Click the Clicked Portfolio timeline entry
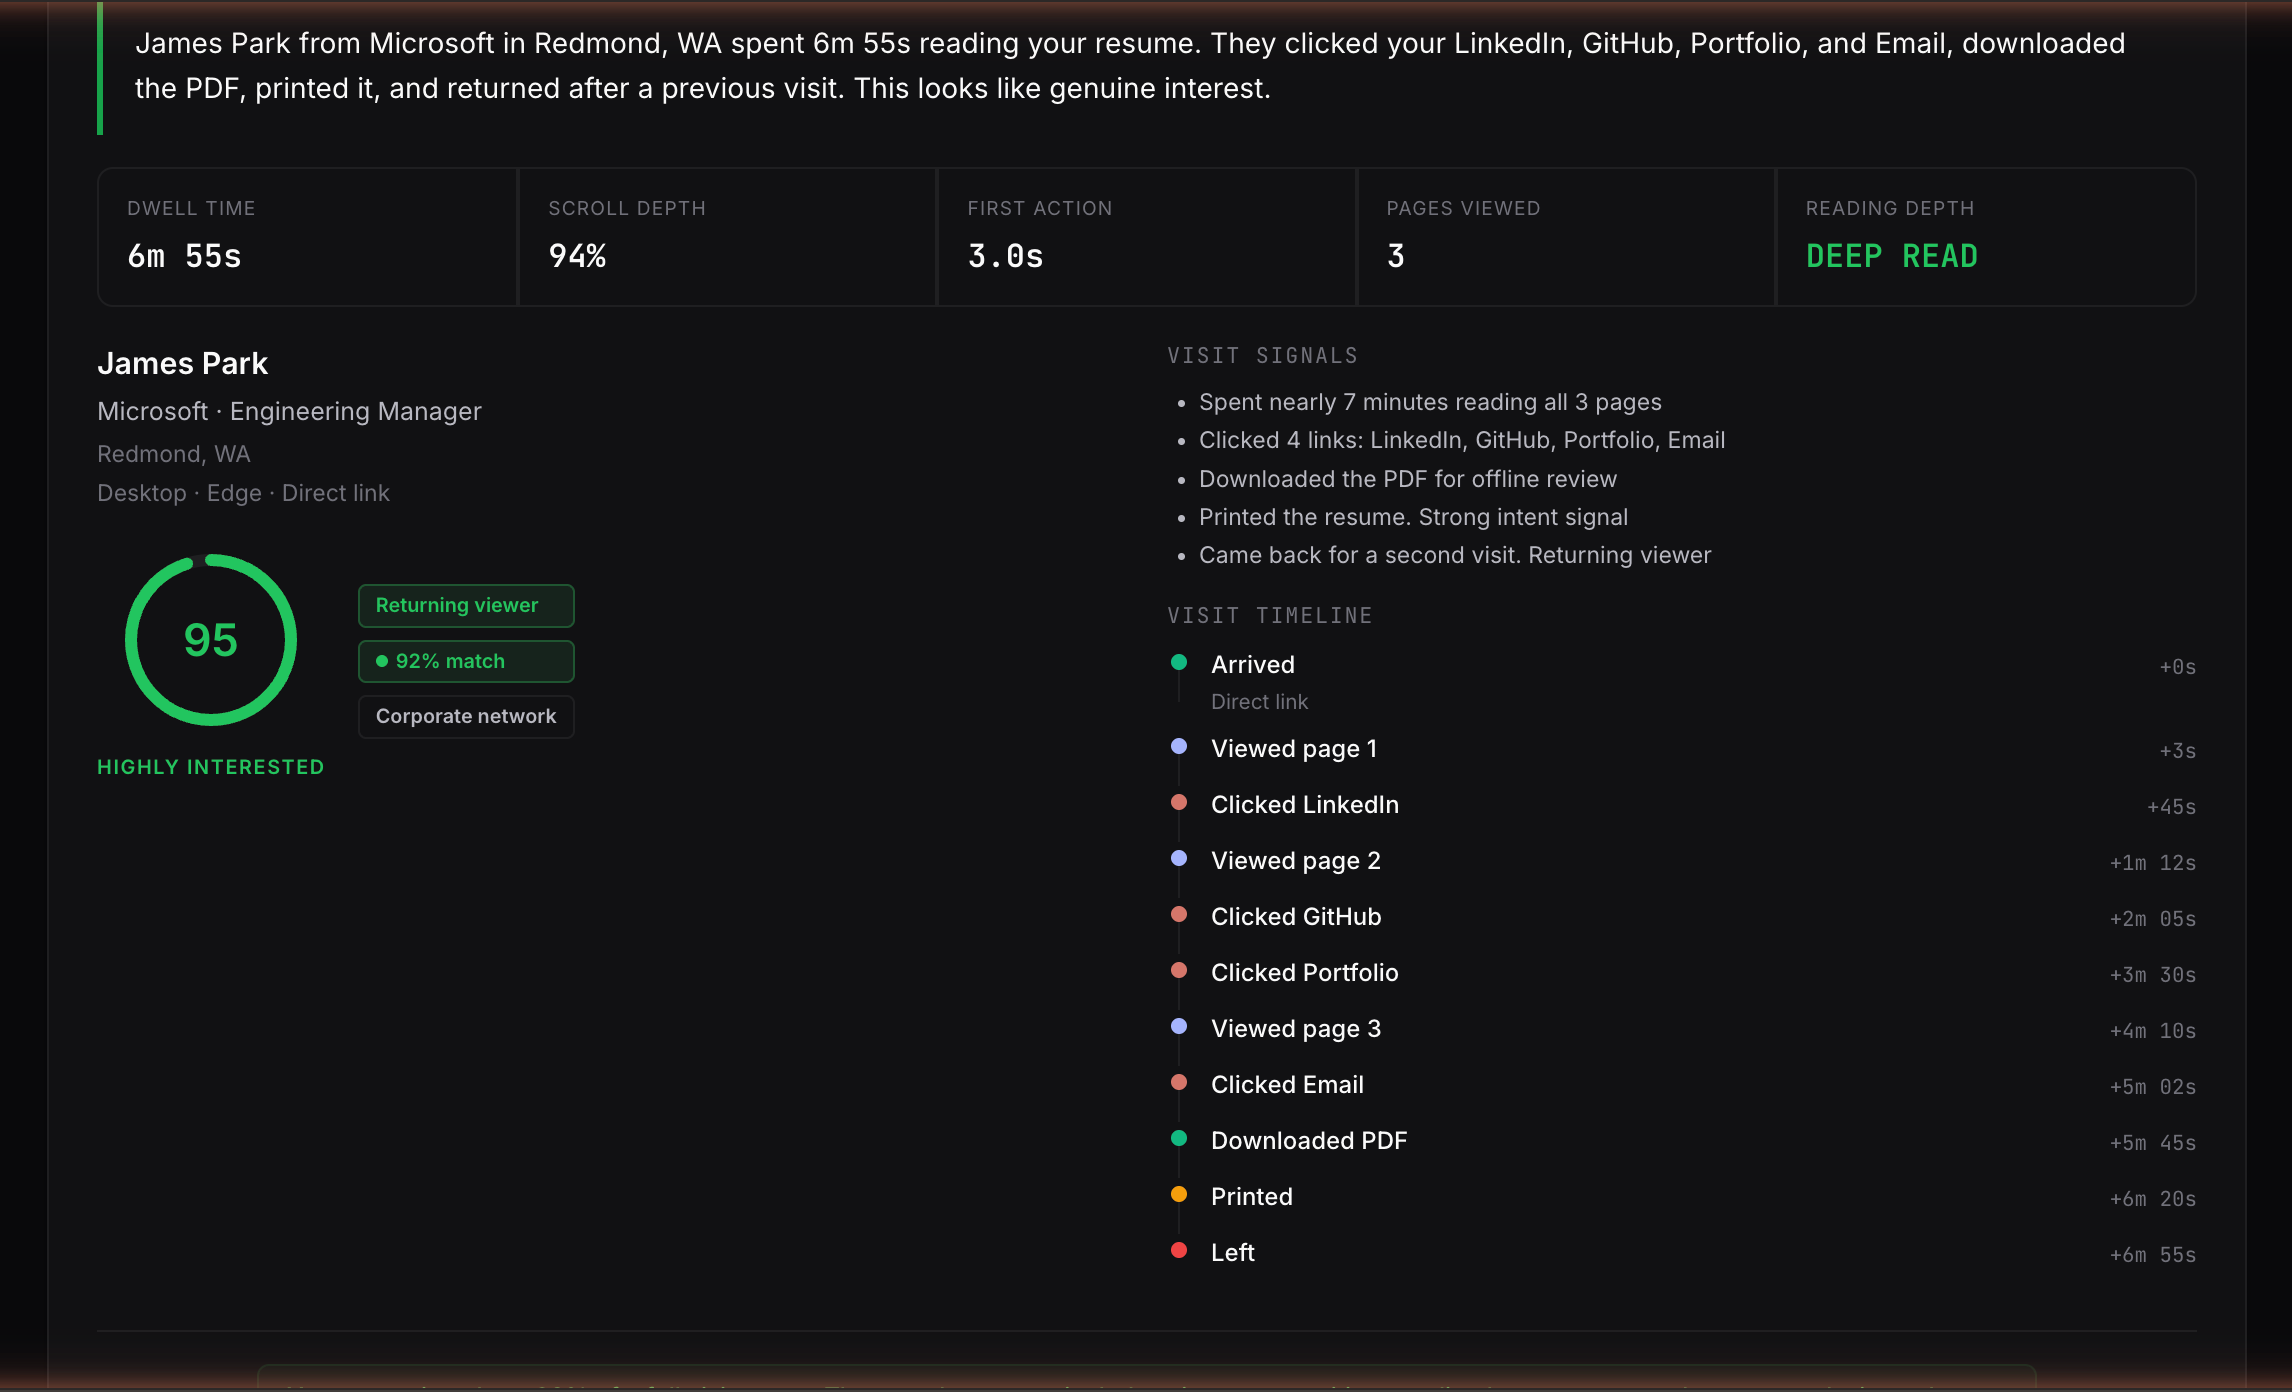2292x1392 pixels. click(1304, 972)
